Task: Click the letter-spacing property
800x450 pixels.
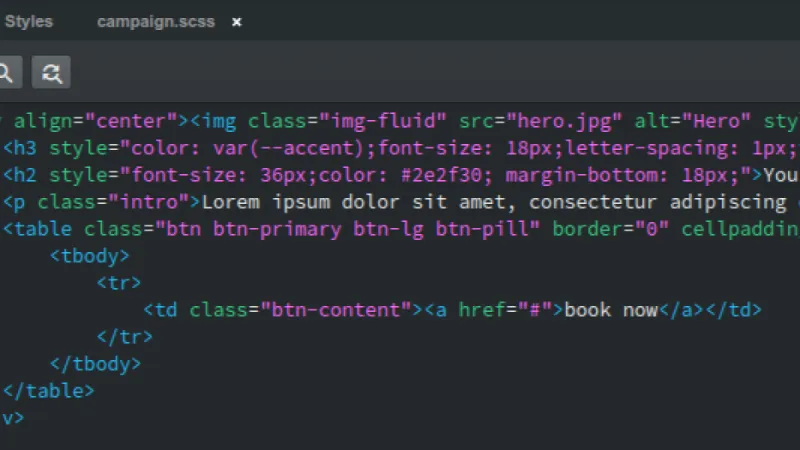Action: pyautogui.click(x=651, y=148)
